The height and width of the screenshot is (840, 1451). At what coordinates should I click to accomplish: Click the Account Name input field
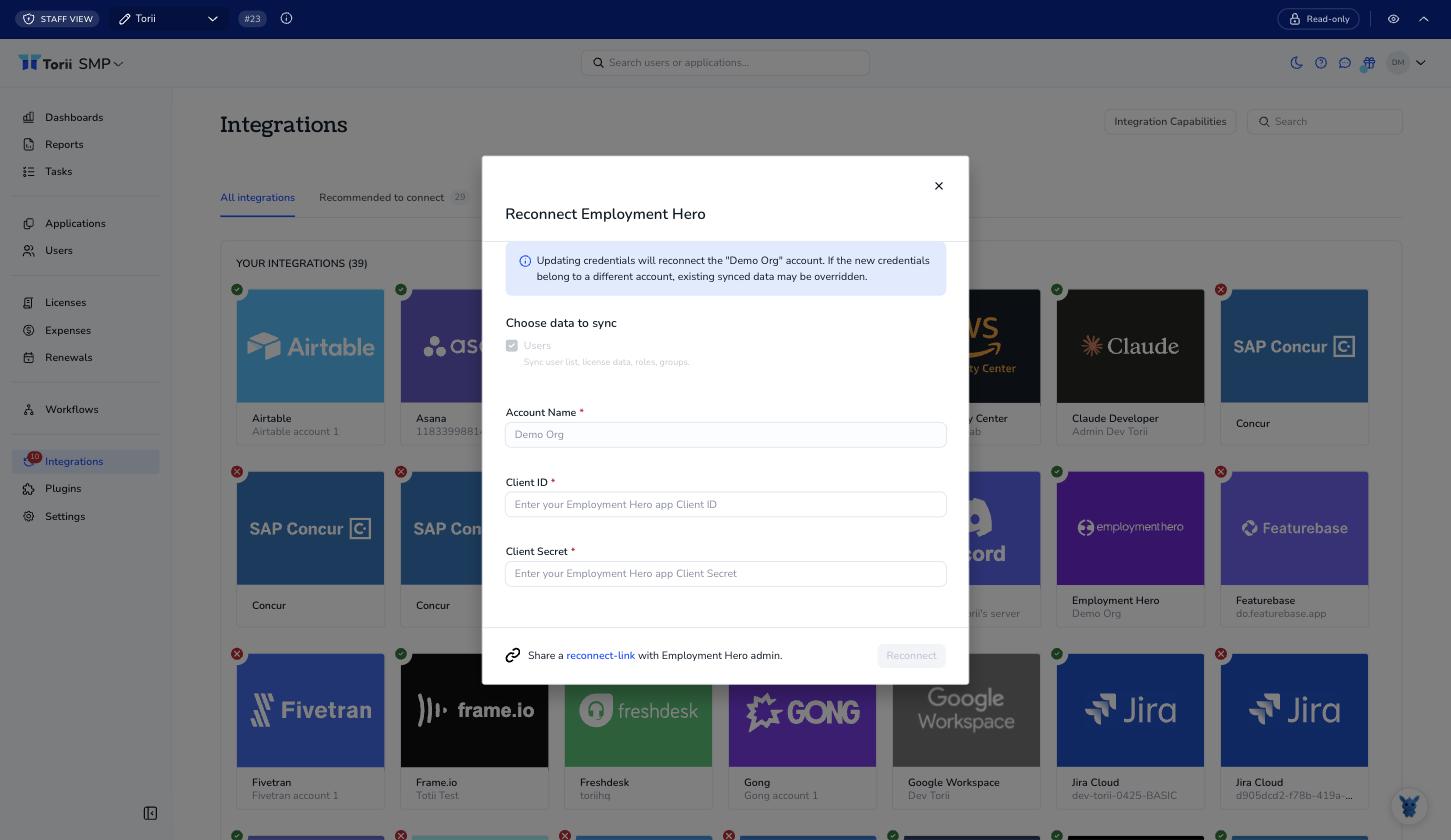coord(725,435)
